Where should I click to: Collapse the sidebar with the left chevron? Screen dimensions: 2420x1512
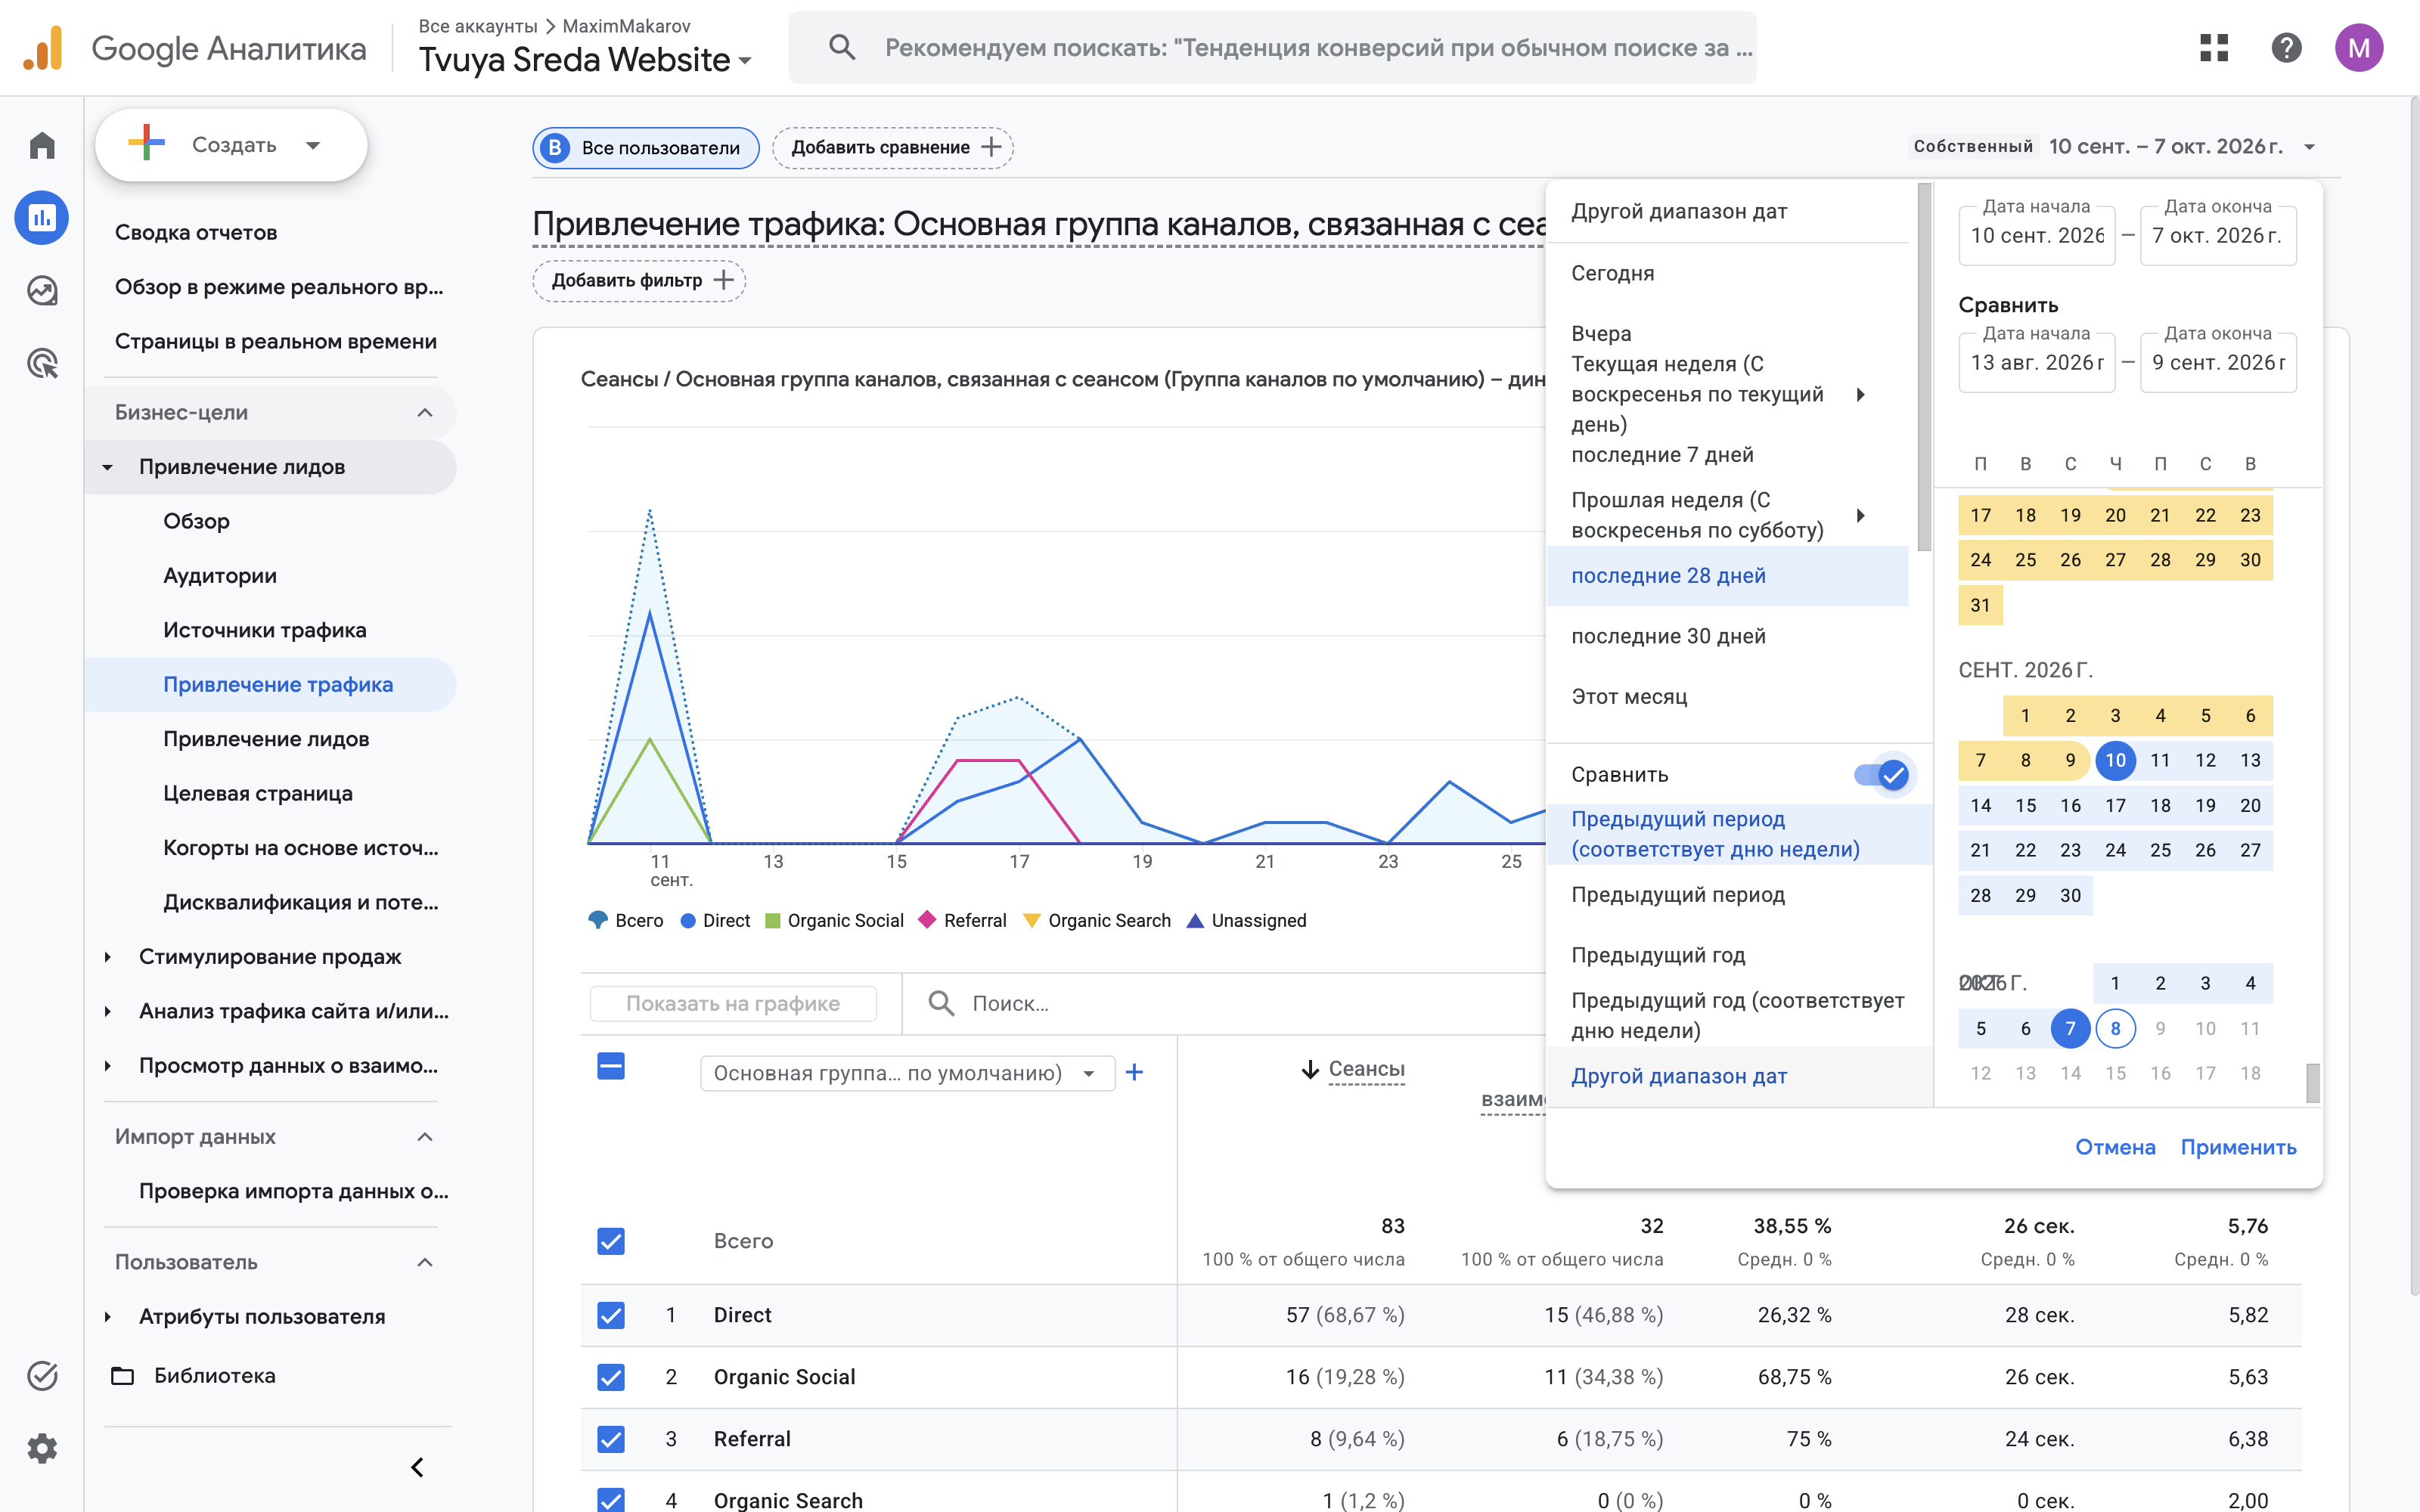[418, 1467]
